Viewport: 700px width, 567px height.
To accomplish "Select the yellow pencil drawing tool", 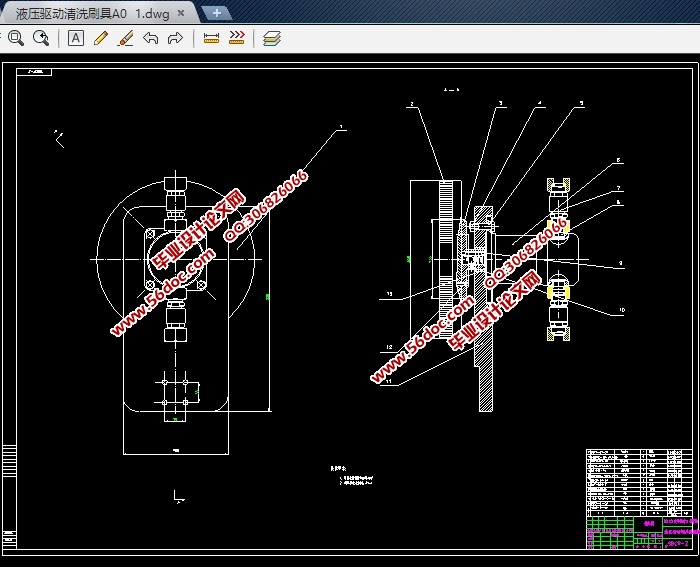I will click(100, 38).
